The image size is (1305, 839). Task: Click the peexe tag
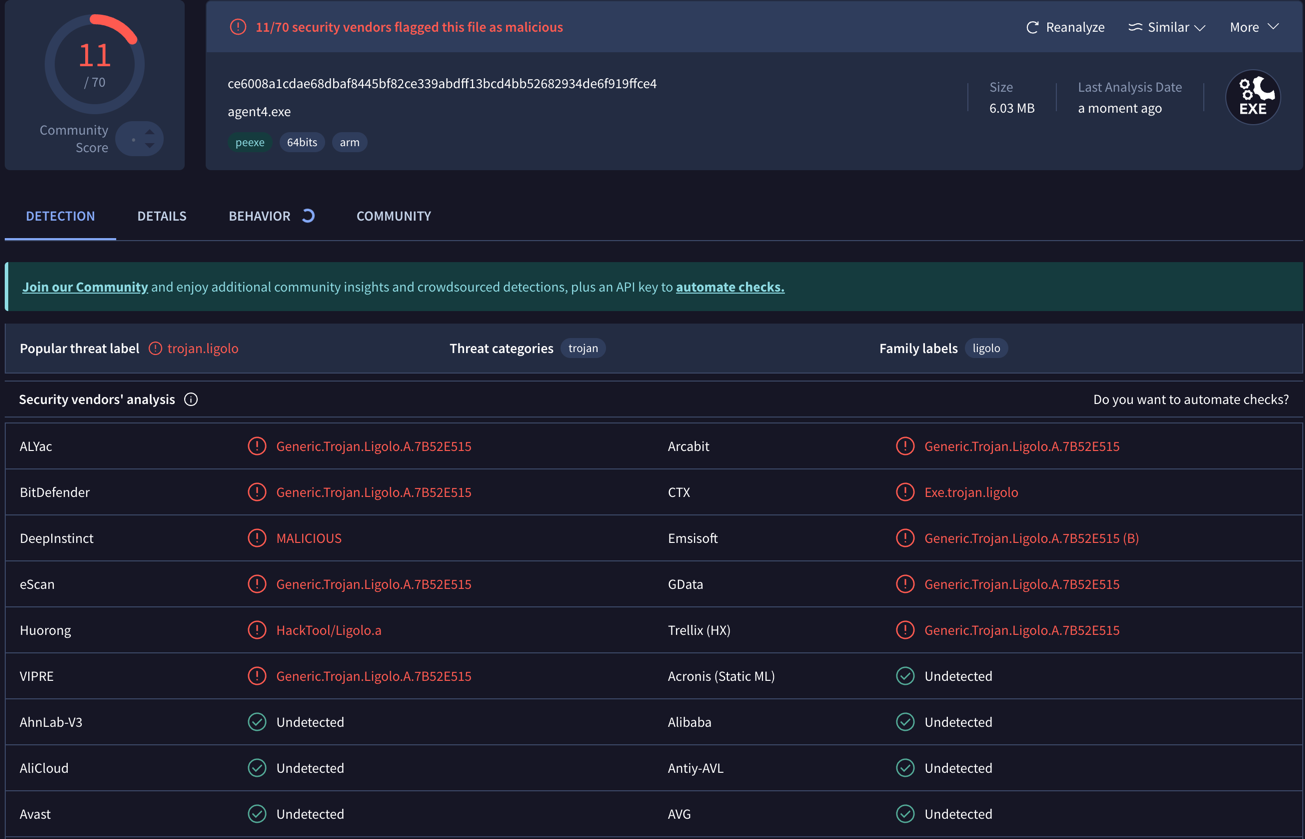coord(250,142)
